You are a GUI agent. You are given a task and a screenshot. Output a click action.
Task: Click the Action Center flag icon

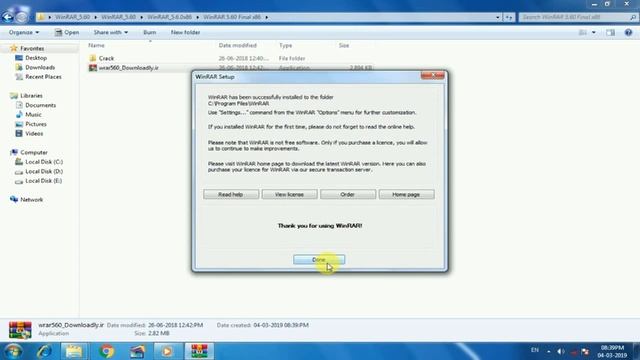[585, 351]
